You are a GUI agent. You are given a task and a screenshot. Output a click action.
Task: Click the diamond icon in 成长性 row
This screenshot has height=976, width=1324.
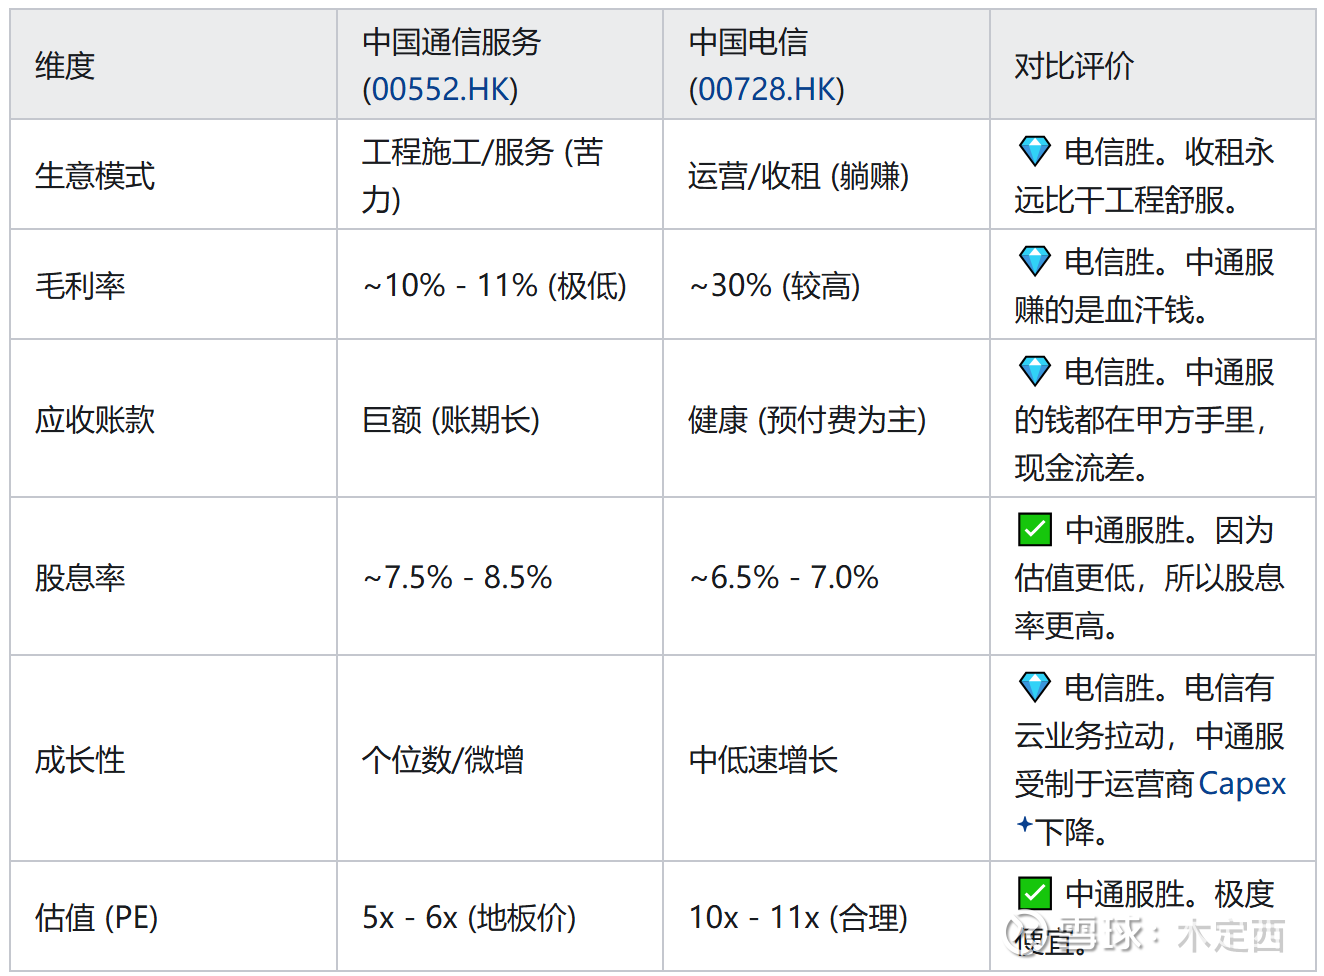(x=1034, y=688)
